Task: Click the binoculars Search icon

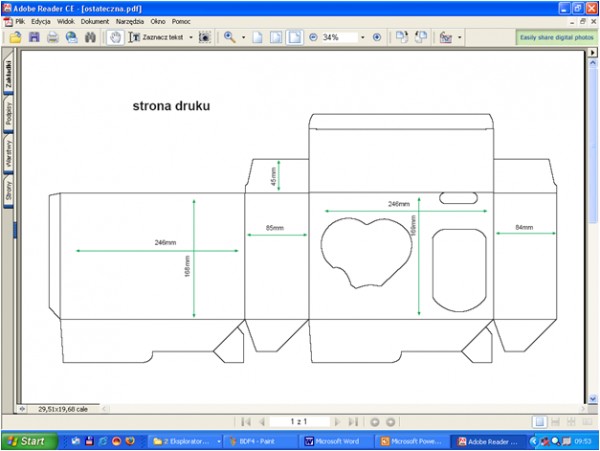Action: point(90,37)
